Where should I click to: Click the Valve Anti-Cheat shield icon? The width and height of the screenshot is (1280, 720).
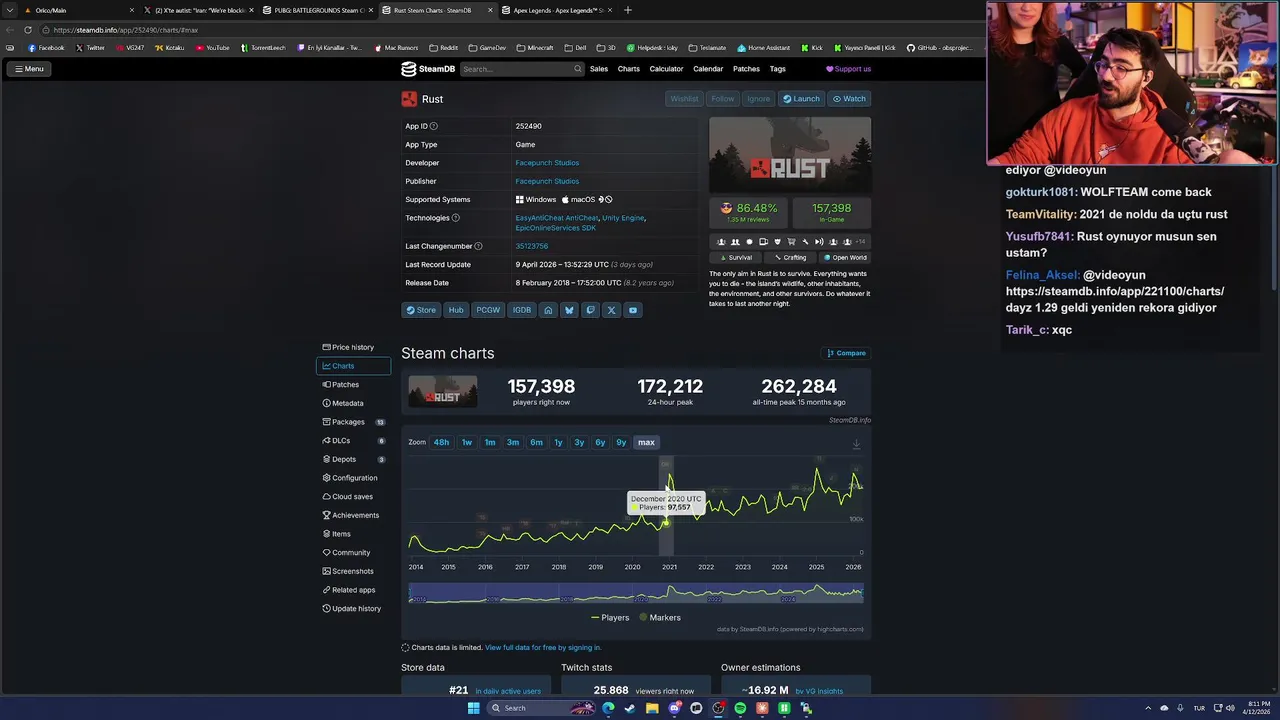pos(777,242)
